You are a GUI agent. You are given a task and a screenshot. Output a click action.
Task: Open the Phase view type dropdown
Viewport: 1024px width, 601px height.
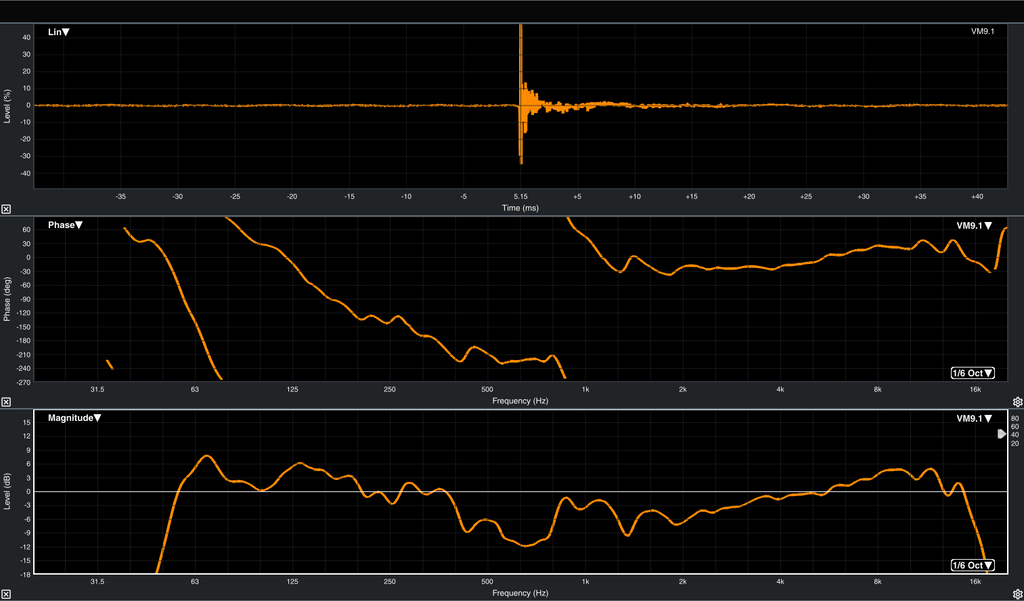[65, 225]
